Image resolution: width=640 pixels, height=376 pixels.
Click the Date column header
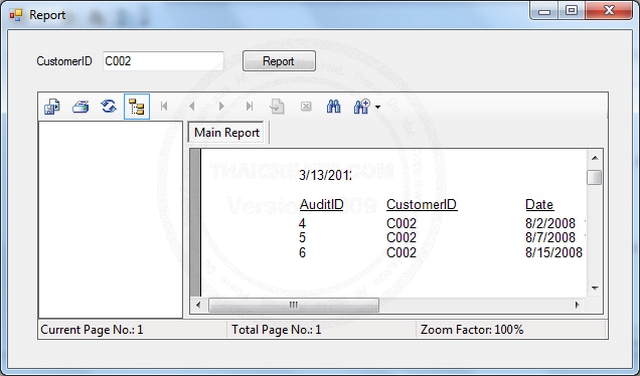[x=539, y=205]
